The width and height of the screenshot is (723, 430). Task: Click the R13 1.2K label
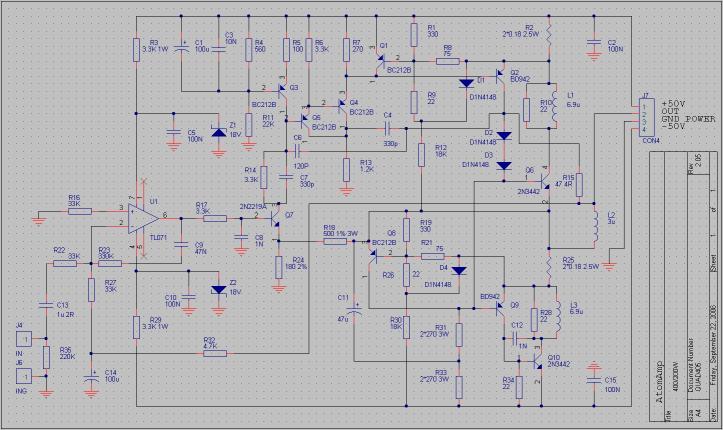pyautogui.click(x=367, y=166)
